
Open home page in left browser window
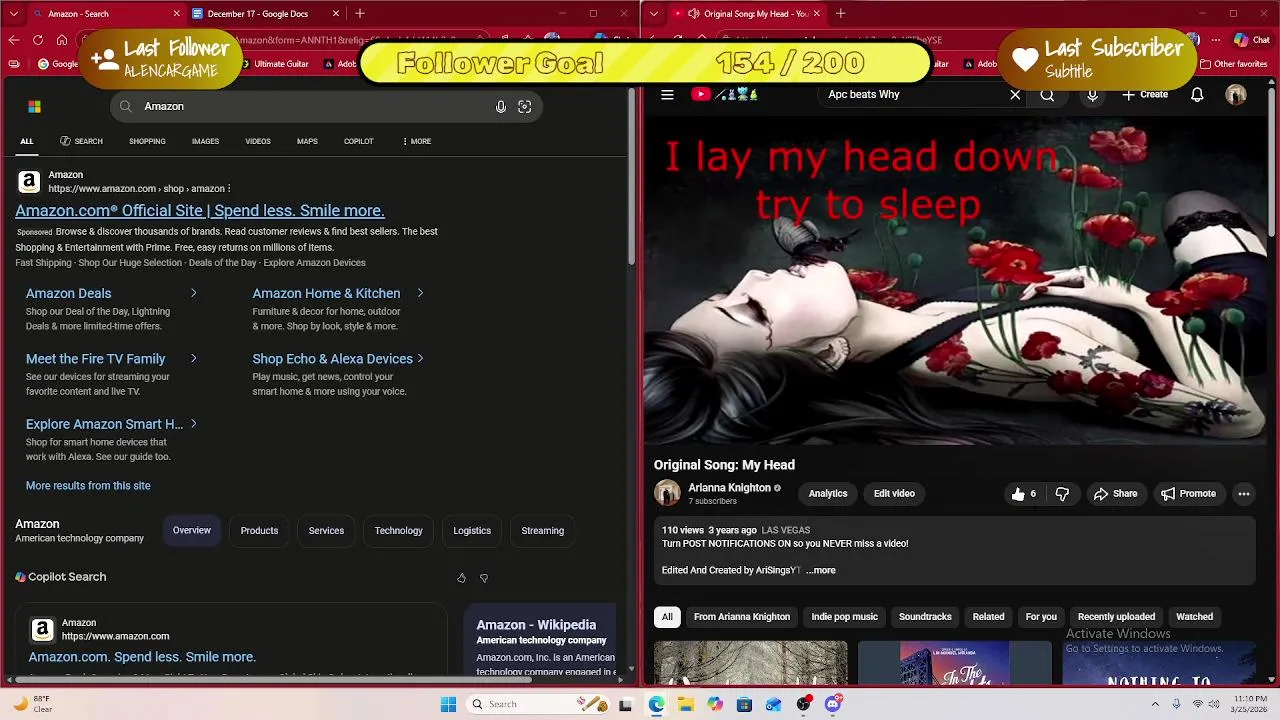pyautogui.click(x=62, y=40)
